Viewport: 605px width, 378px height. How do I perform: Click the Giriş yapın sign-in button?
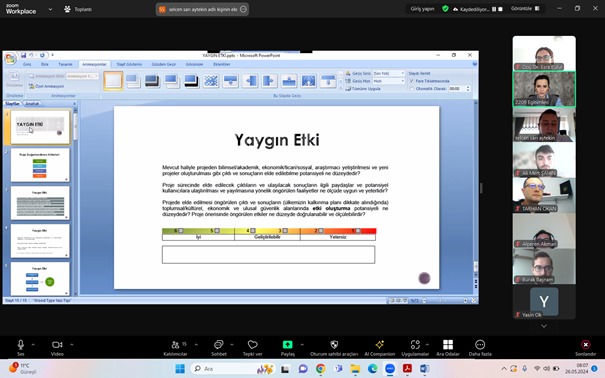point(422,8)
